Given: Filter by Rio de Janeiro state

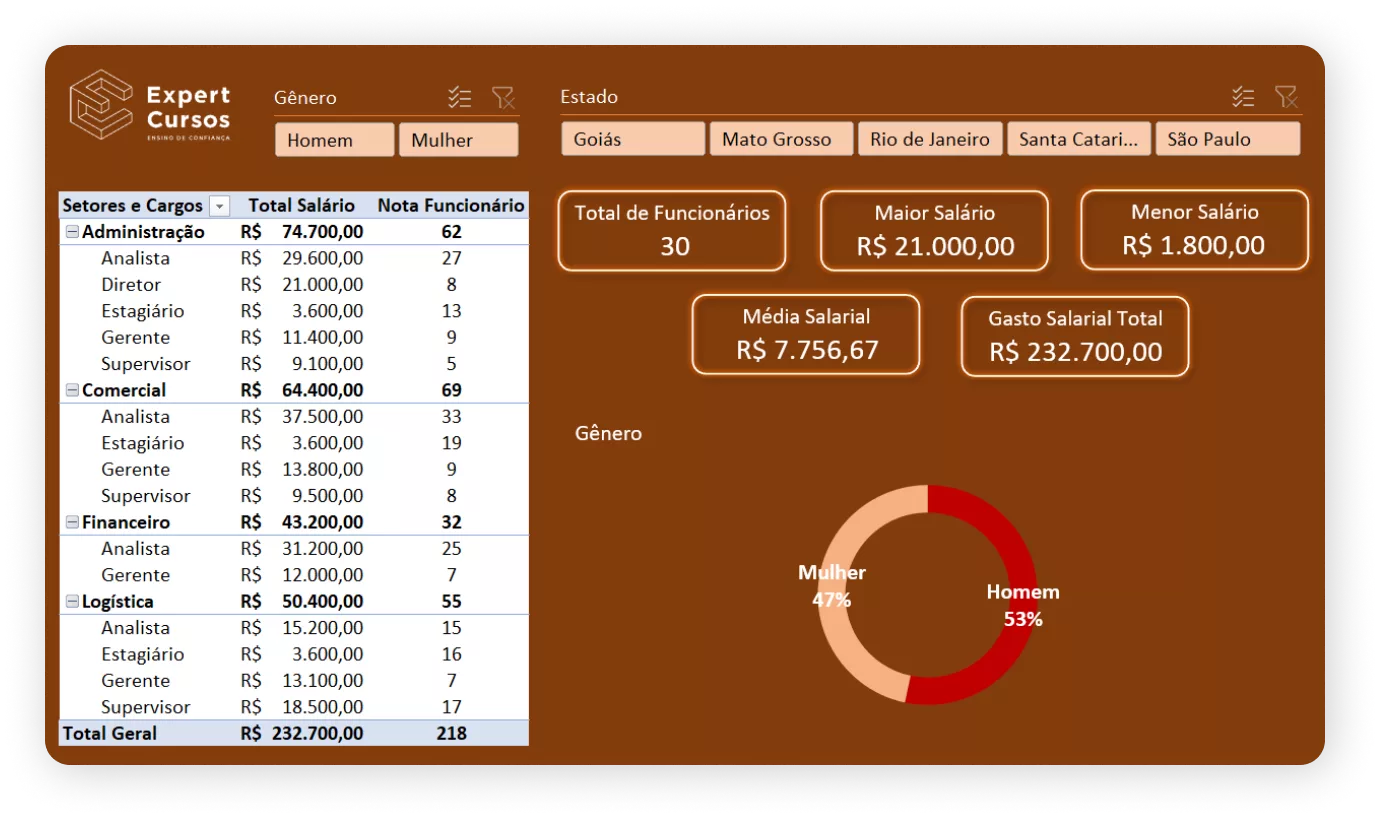Looking at the screenshot, I should [x=930, y=138].
